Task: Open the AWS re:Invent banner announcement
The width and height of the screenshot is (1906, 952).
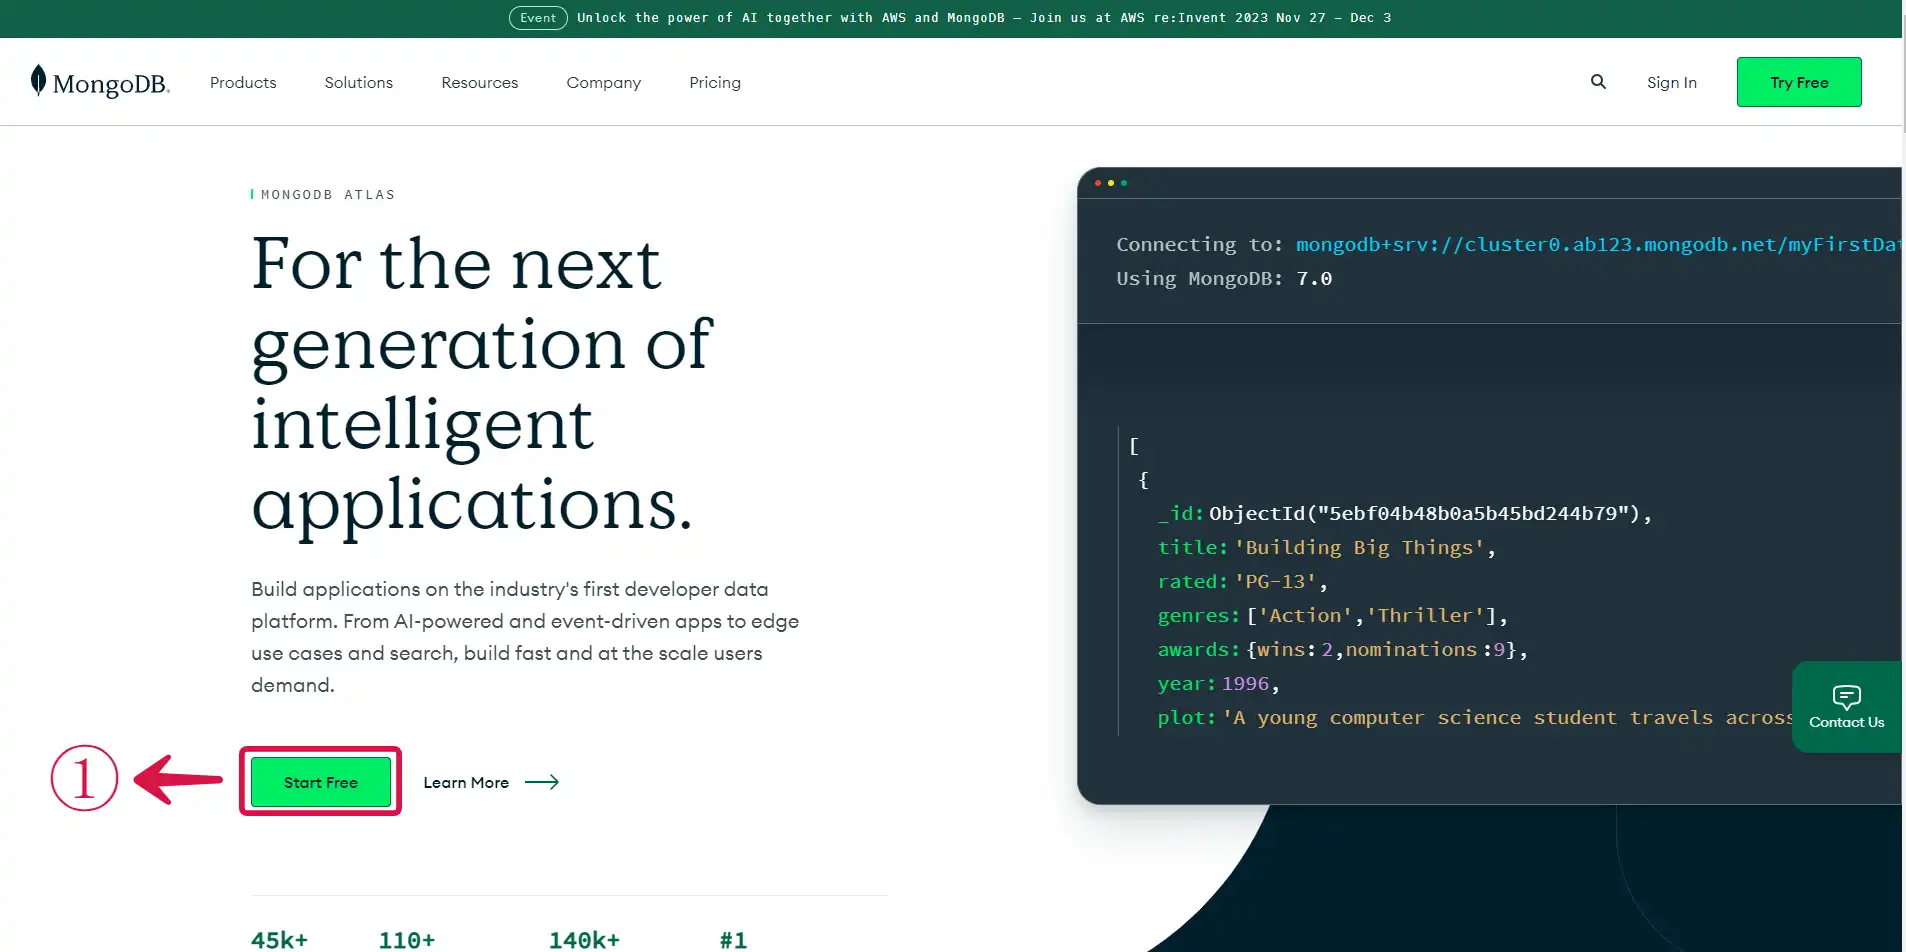Action: click(984, 18)
